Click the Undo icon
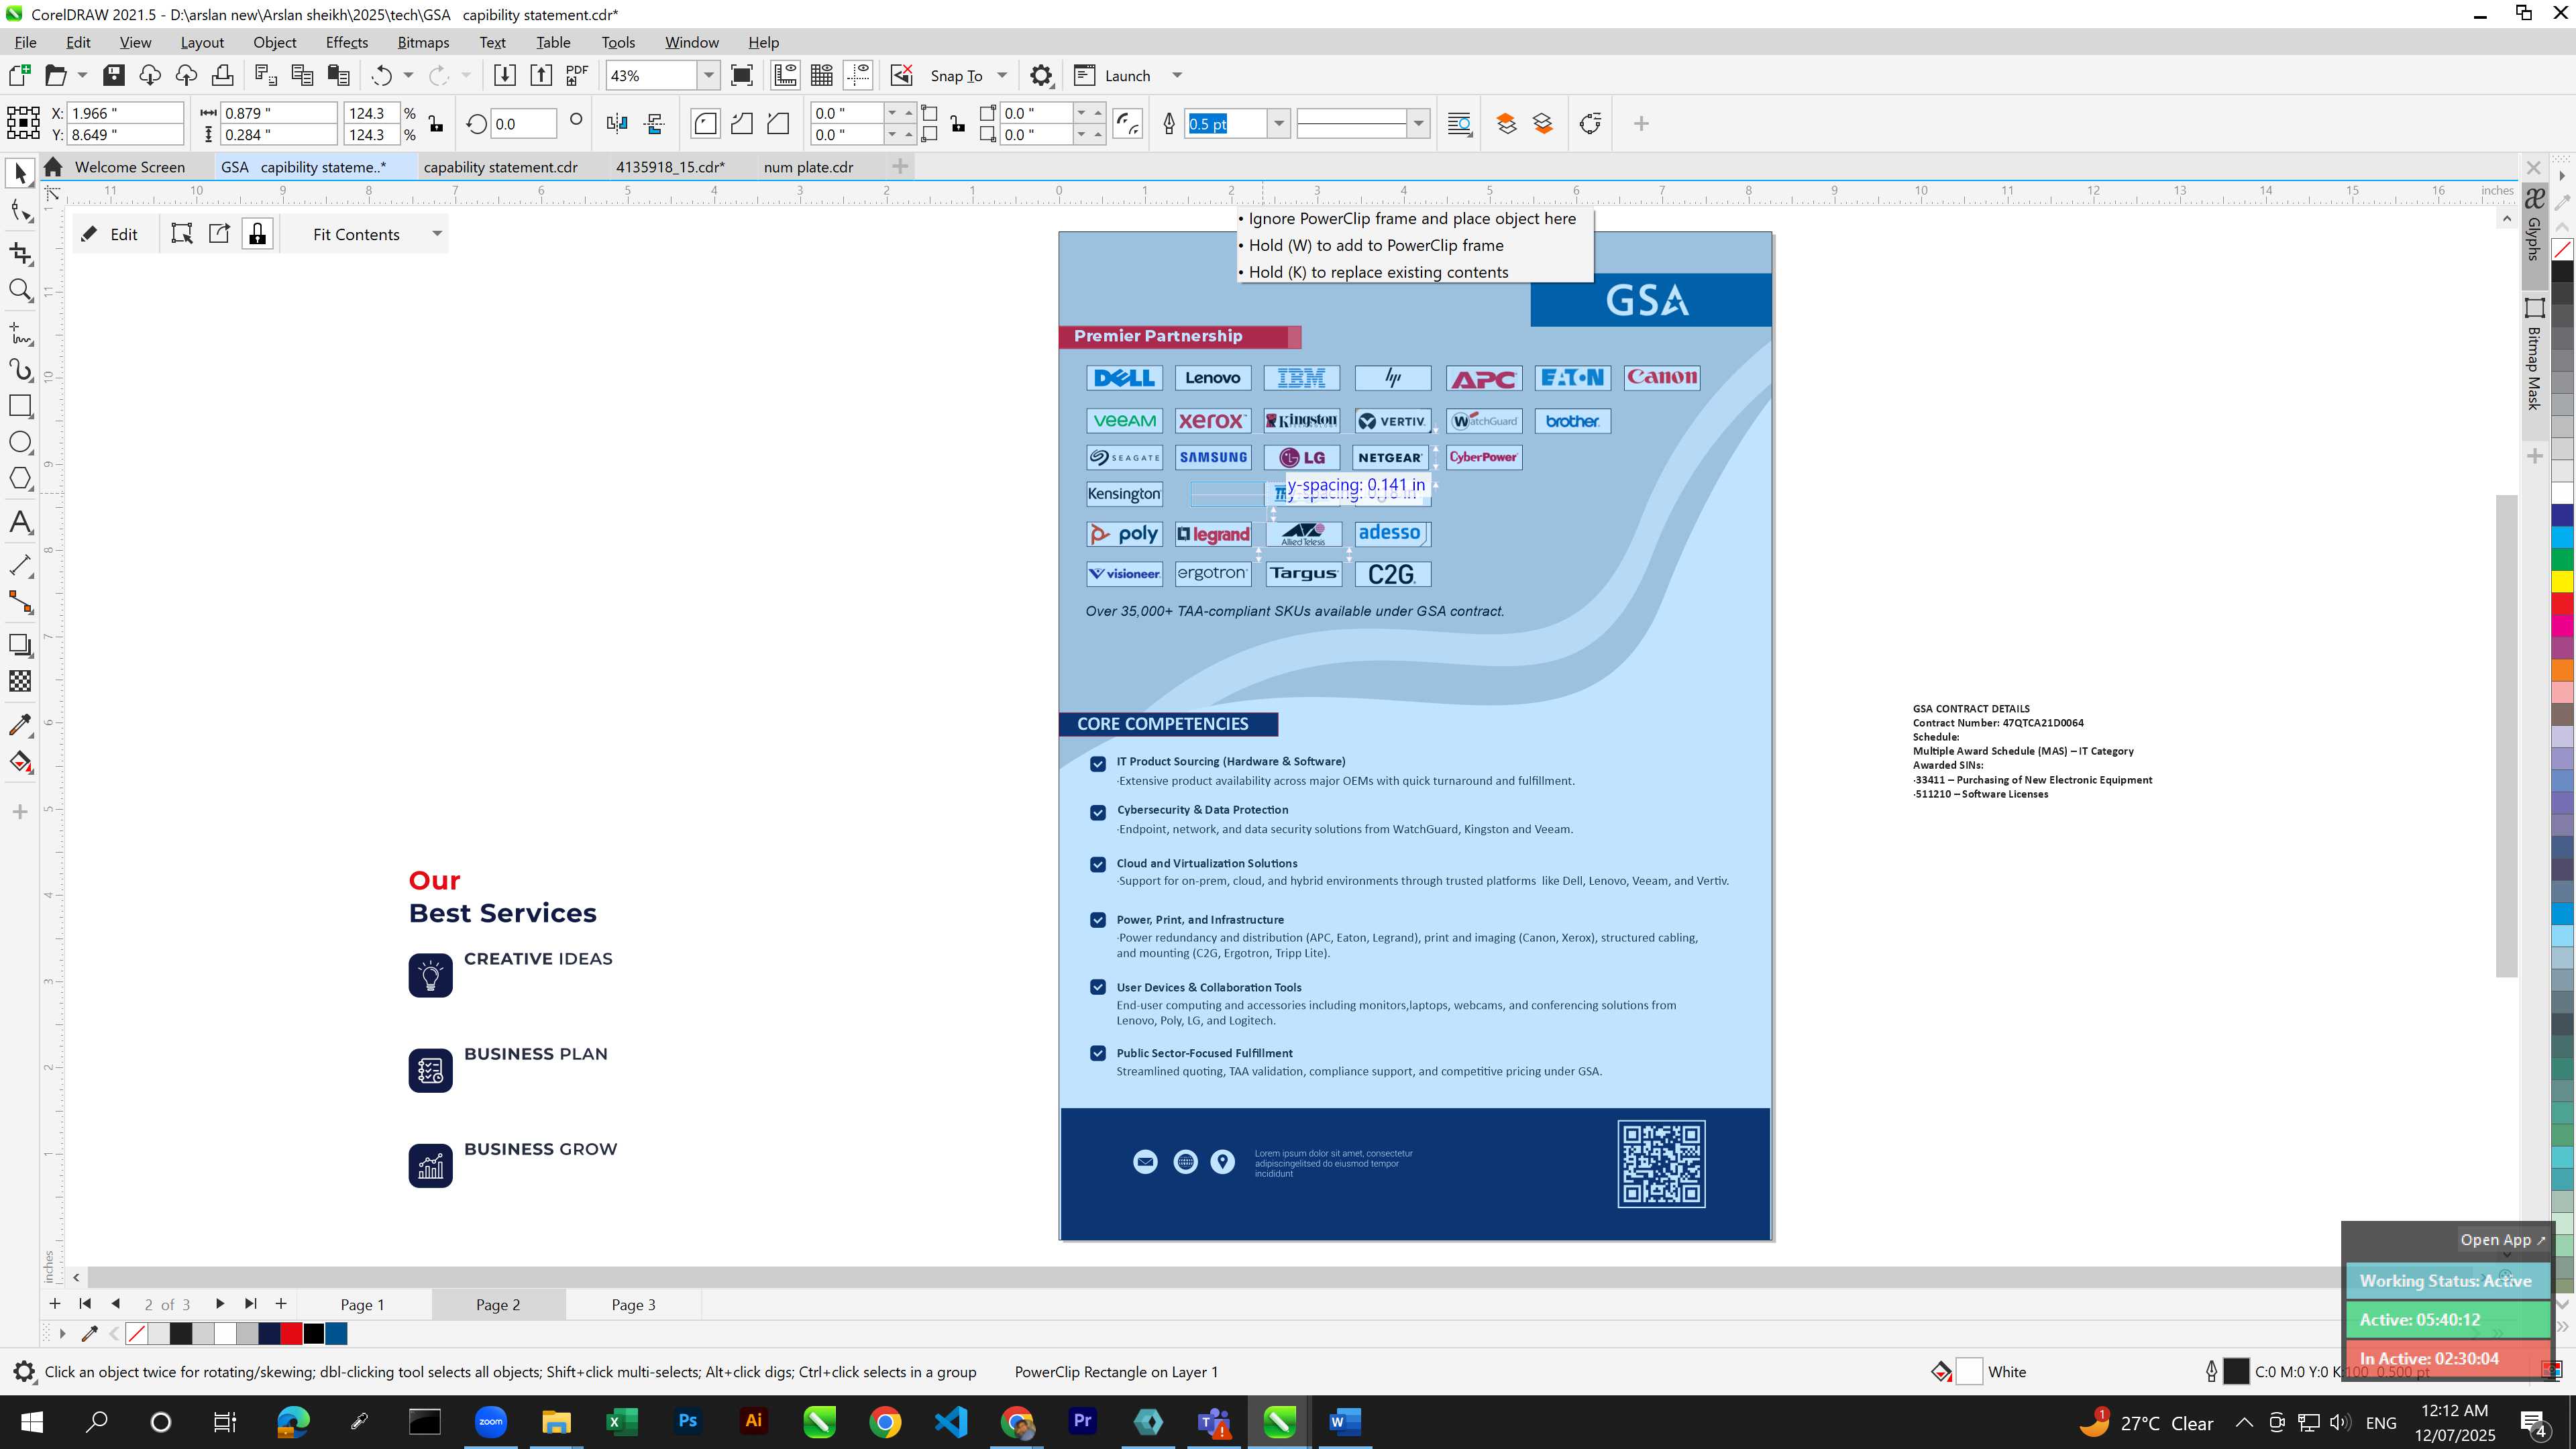This screenshot has width=2576, height=1449. (x=381, y=75)
